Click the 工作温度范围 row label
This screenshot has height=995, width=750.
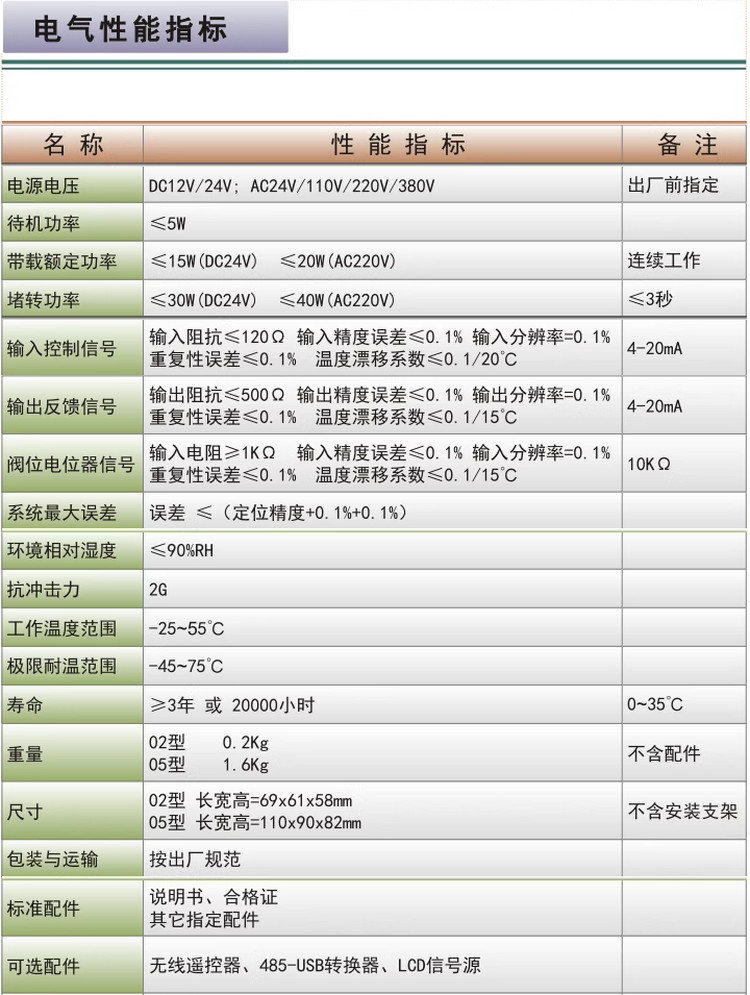tap(61, 629)
